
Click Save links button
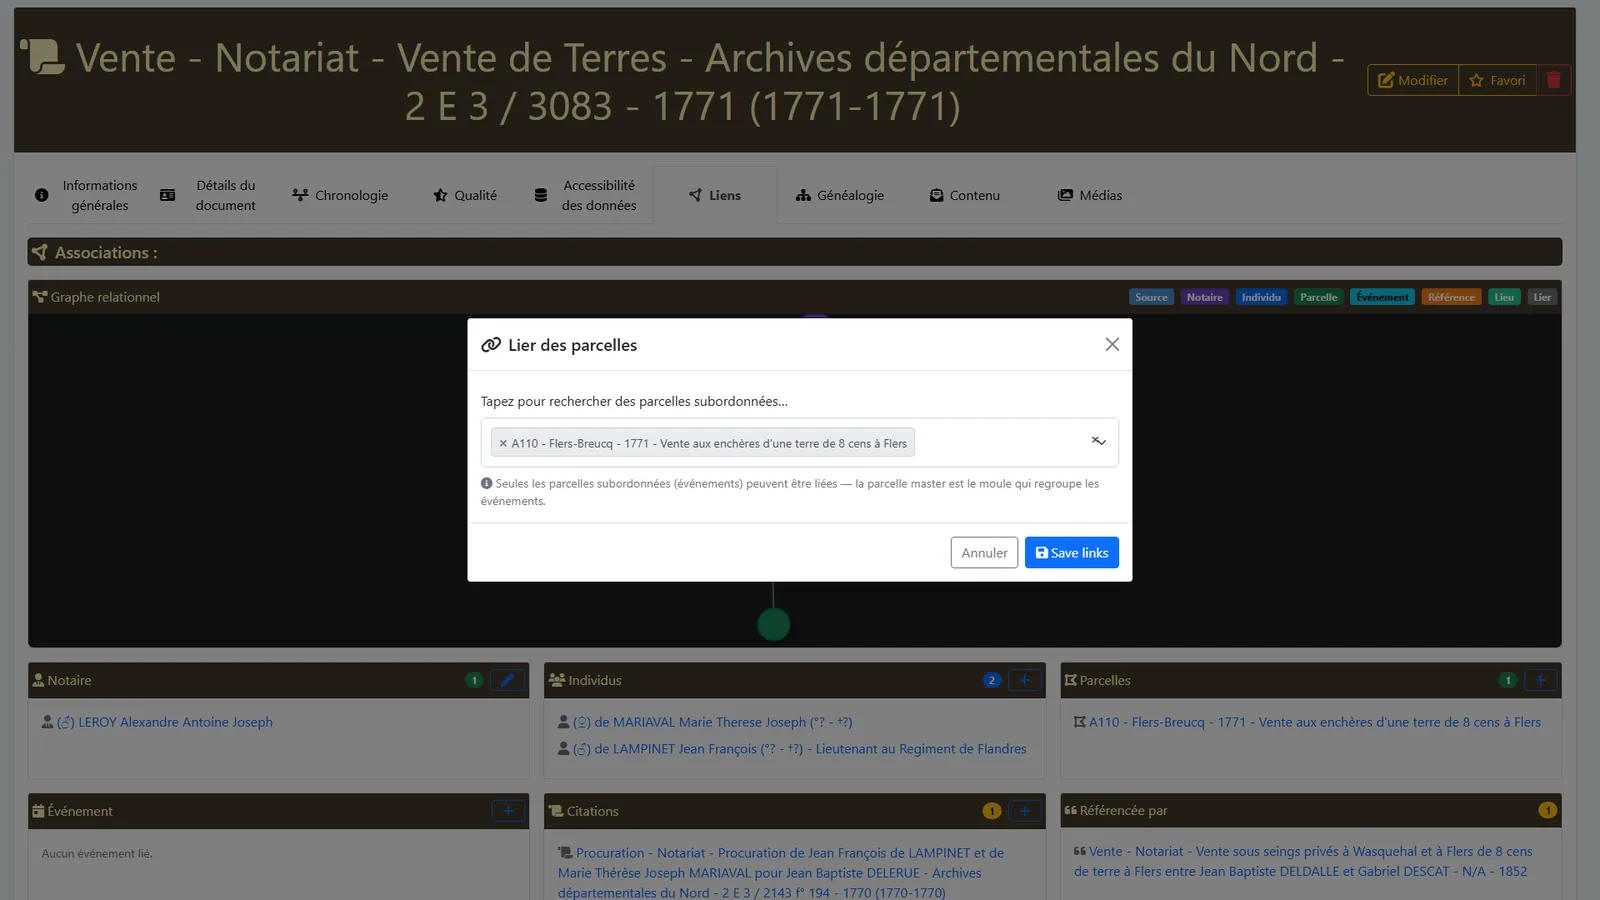(1071, 553)
